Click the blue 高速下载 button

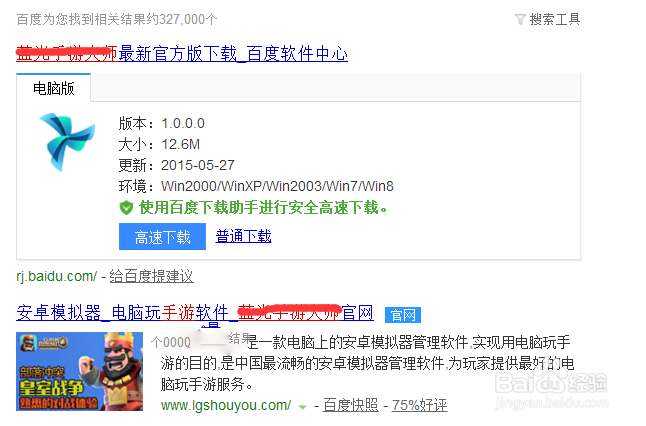point(162,236)
